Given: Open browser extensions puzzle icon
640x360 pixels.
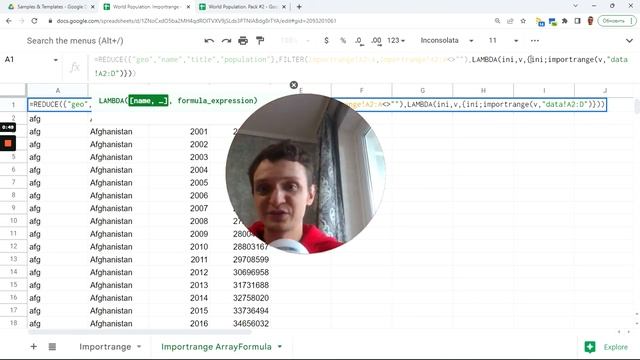Looking at the screenshot, I should click(x=565, y=21).
